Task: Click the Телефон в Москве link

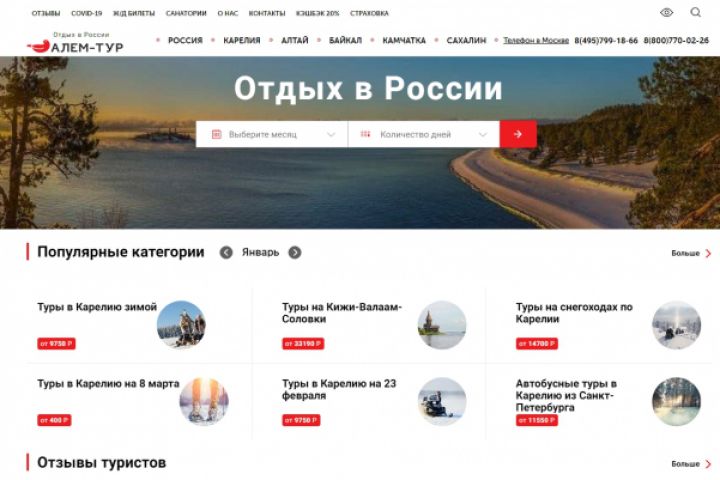Action: point(536,40)
